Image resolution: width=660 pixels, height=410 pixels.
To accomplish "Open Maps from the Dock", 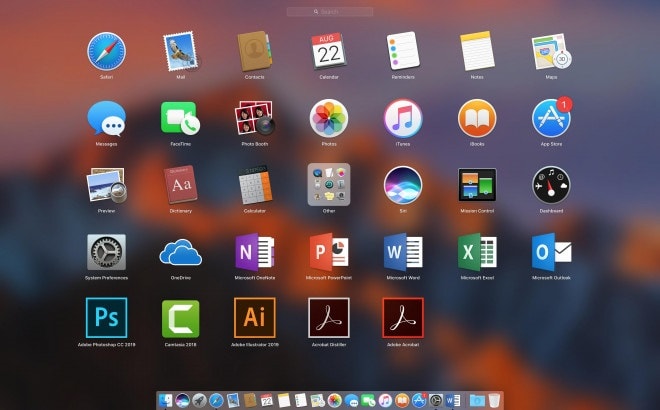I will pyautogui.click(x=317, y=400).
